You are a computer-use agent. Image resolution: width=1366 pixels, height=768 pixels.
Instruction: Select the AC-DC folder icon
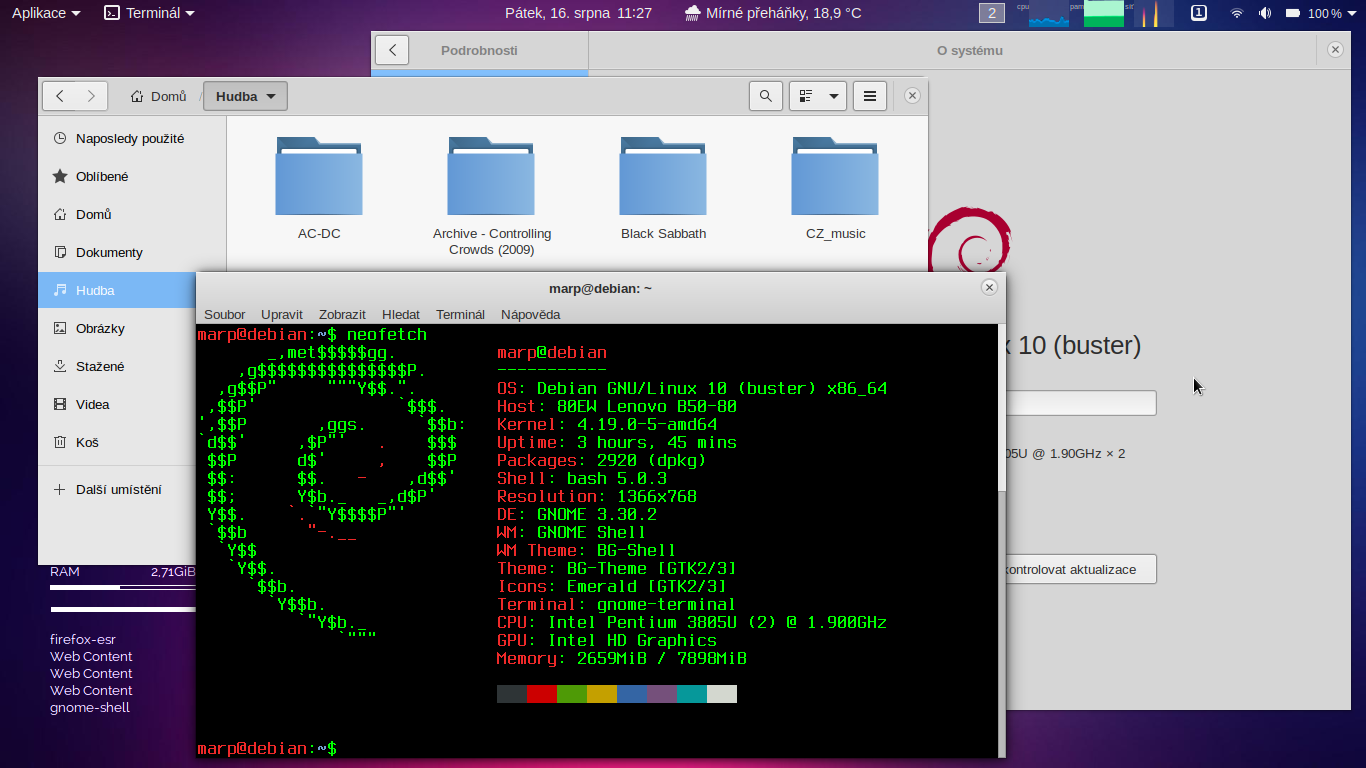pyautogui.click(x=319, y=176)
